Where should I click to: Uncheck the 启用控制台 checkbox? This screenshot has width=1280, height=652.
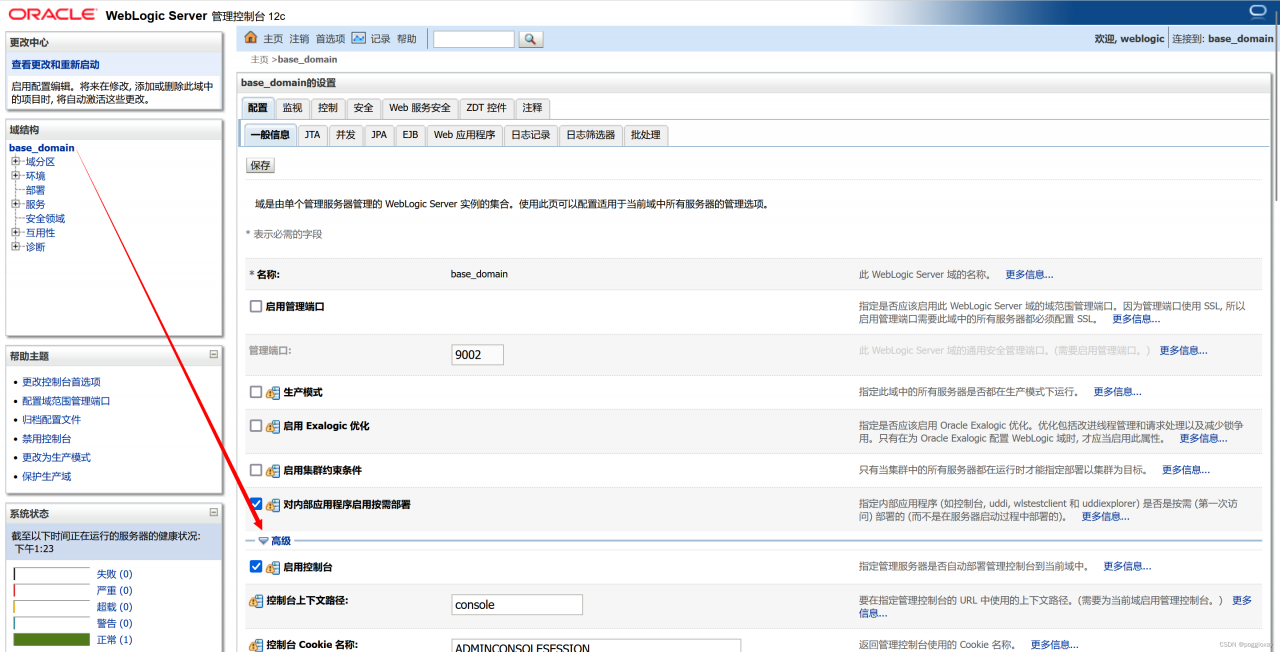pyautogui.click(x=256, y=566)
